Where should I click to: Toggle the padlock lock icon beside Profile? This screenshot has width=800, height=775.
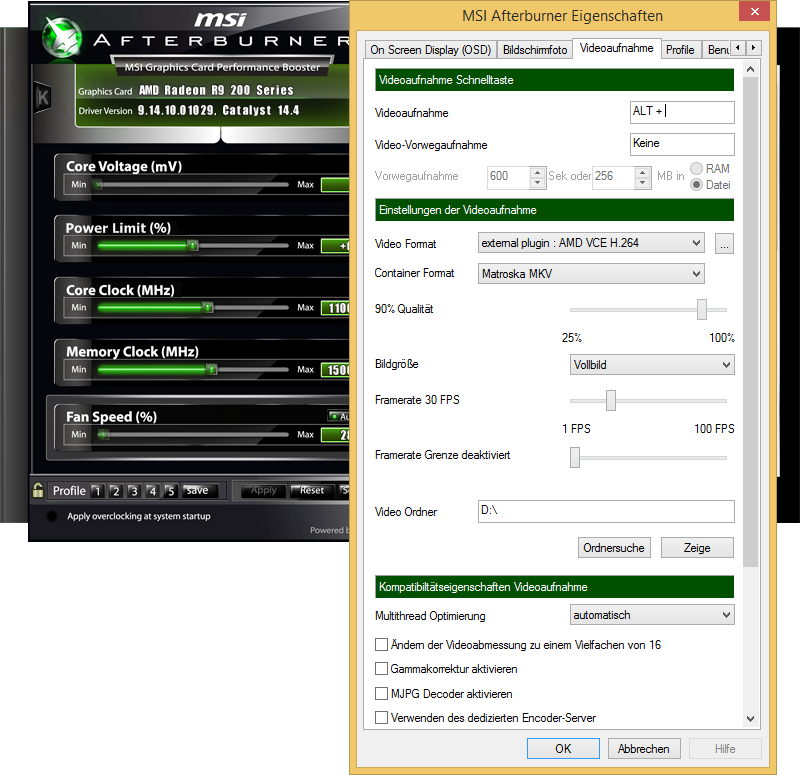[x=38, y=490]
